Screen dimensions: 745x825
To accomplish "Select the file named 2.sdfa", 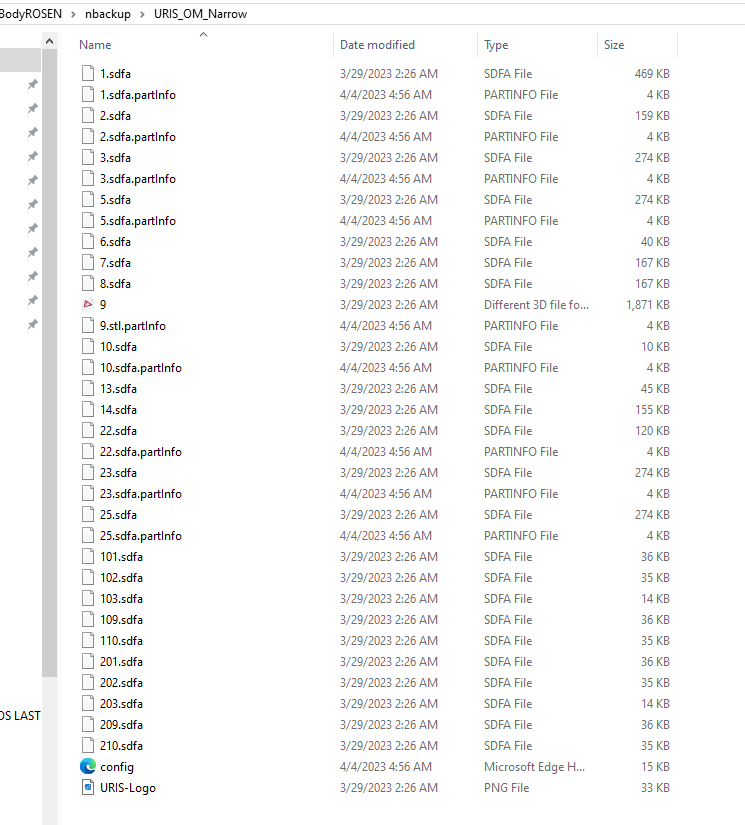I will 115,116.
